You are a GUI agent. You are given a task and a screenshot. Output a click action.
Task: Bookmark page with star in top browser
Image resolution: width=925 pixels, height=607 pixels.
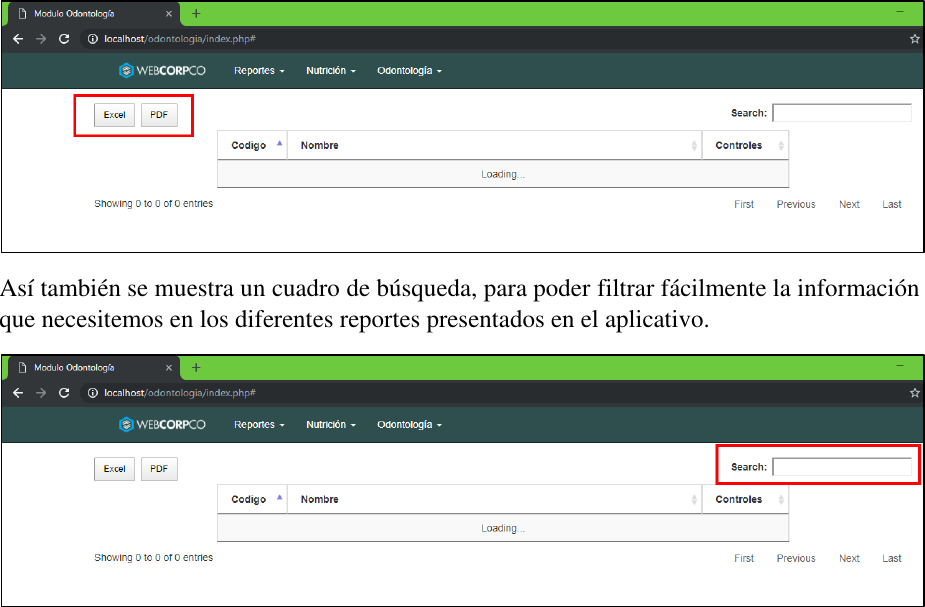click(914, 39)
